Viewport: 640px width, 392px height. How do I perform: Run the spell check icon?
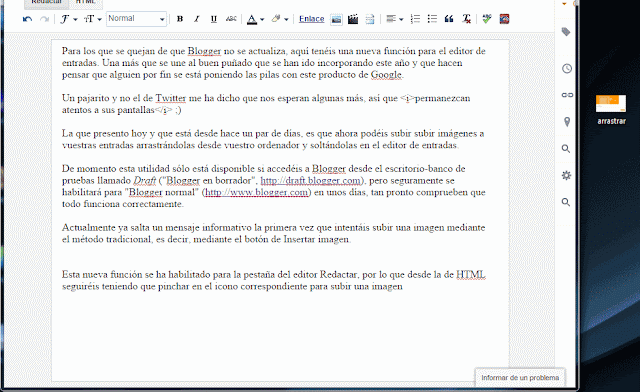click(487, 19)
